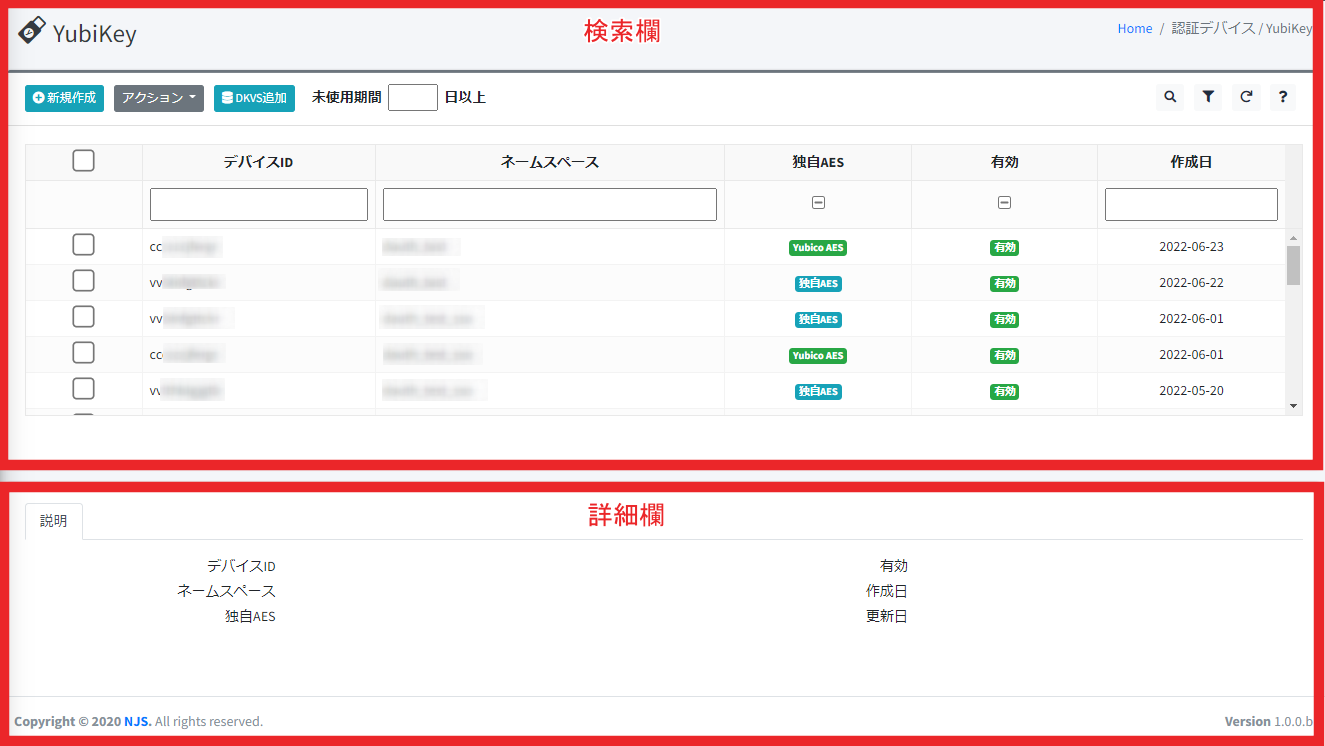The height and width of the screenshot is (746, 1325).
Task: Click the 認証デバイス breadcrumb text
Action: [1213, 29]
